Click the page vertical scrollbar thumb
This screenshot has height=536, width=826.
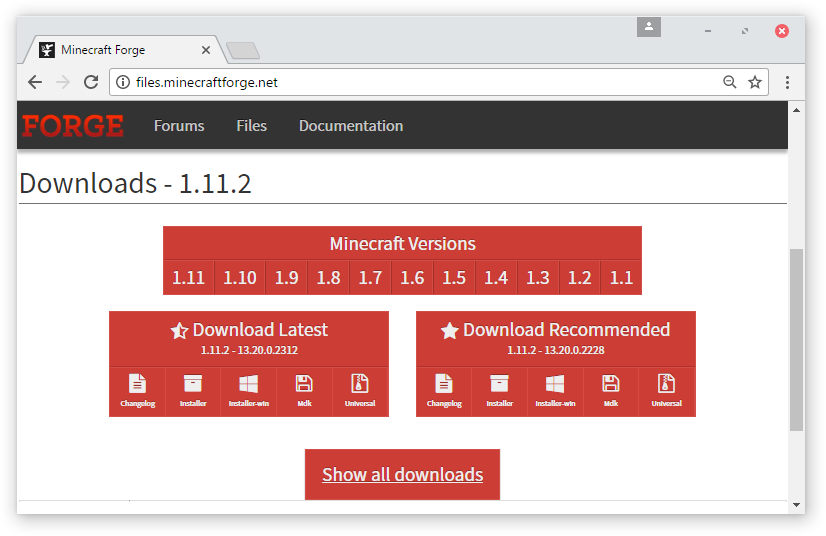tap(796, 340)
